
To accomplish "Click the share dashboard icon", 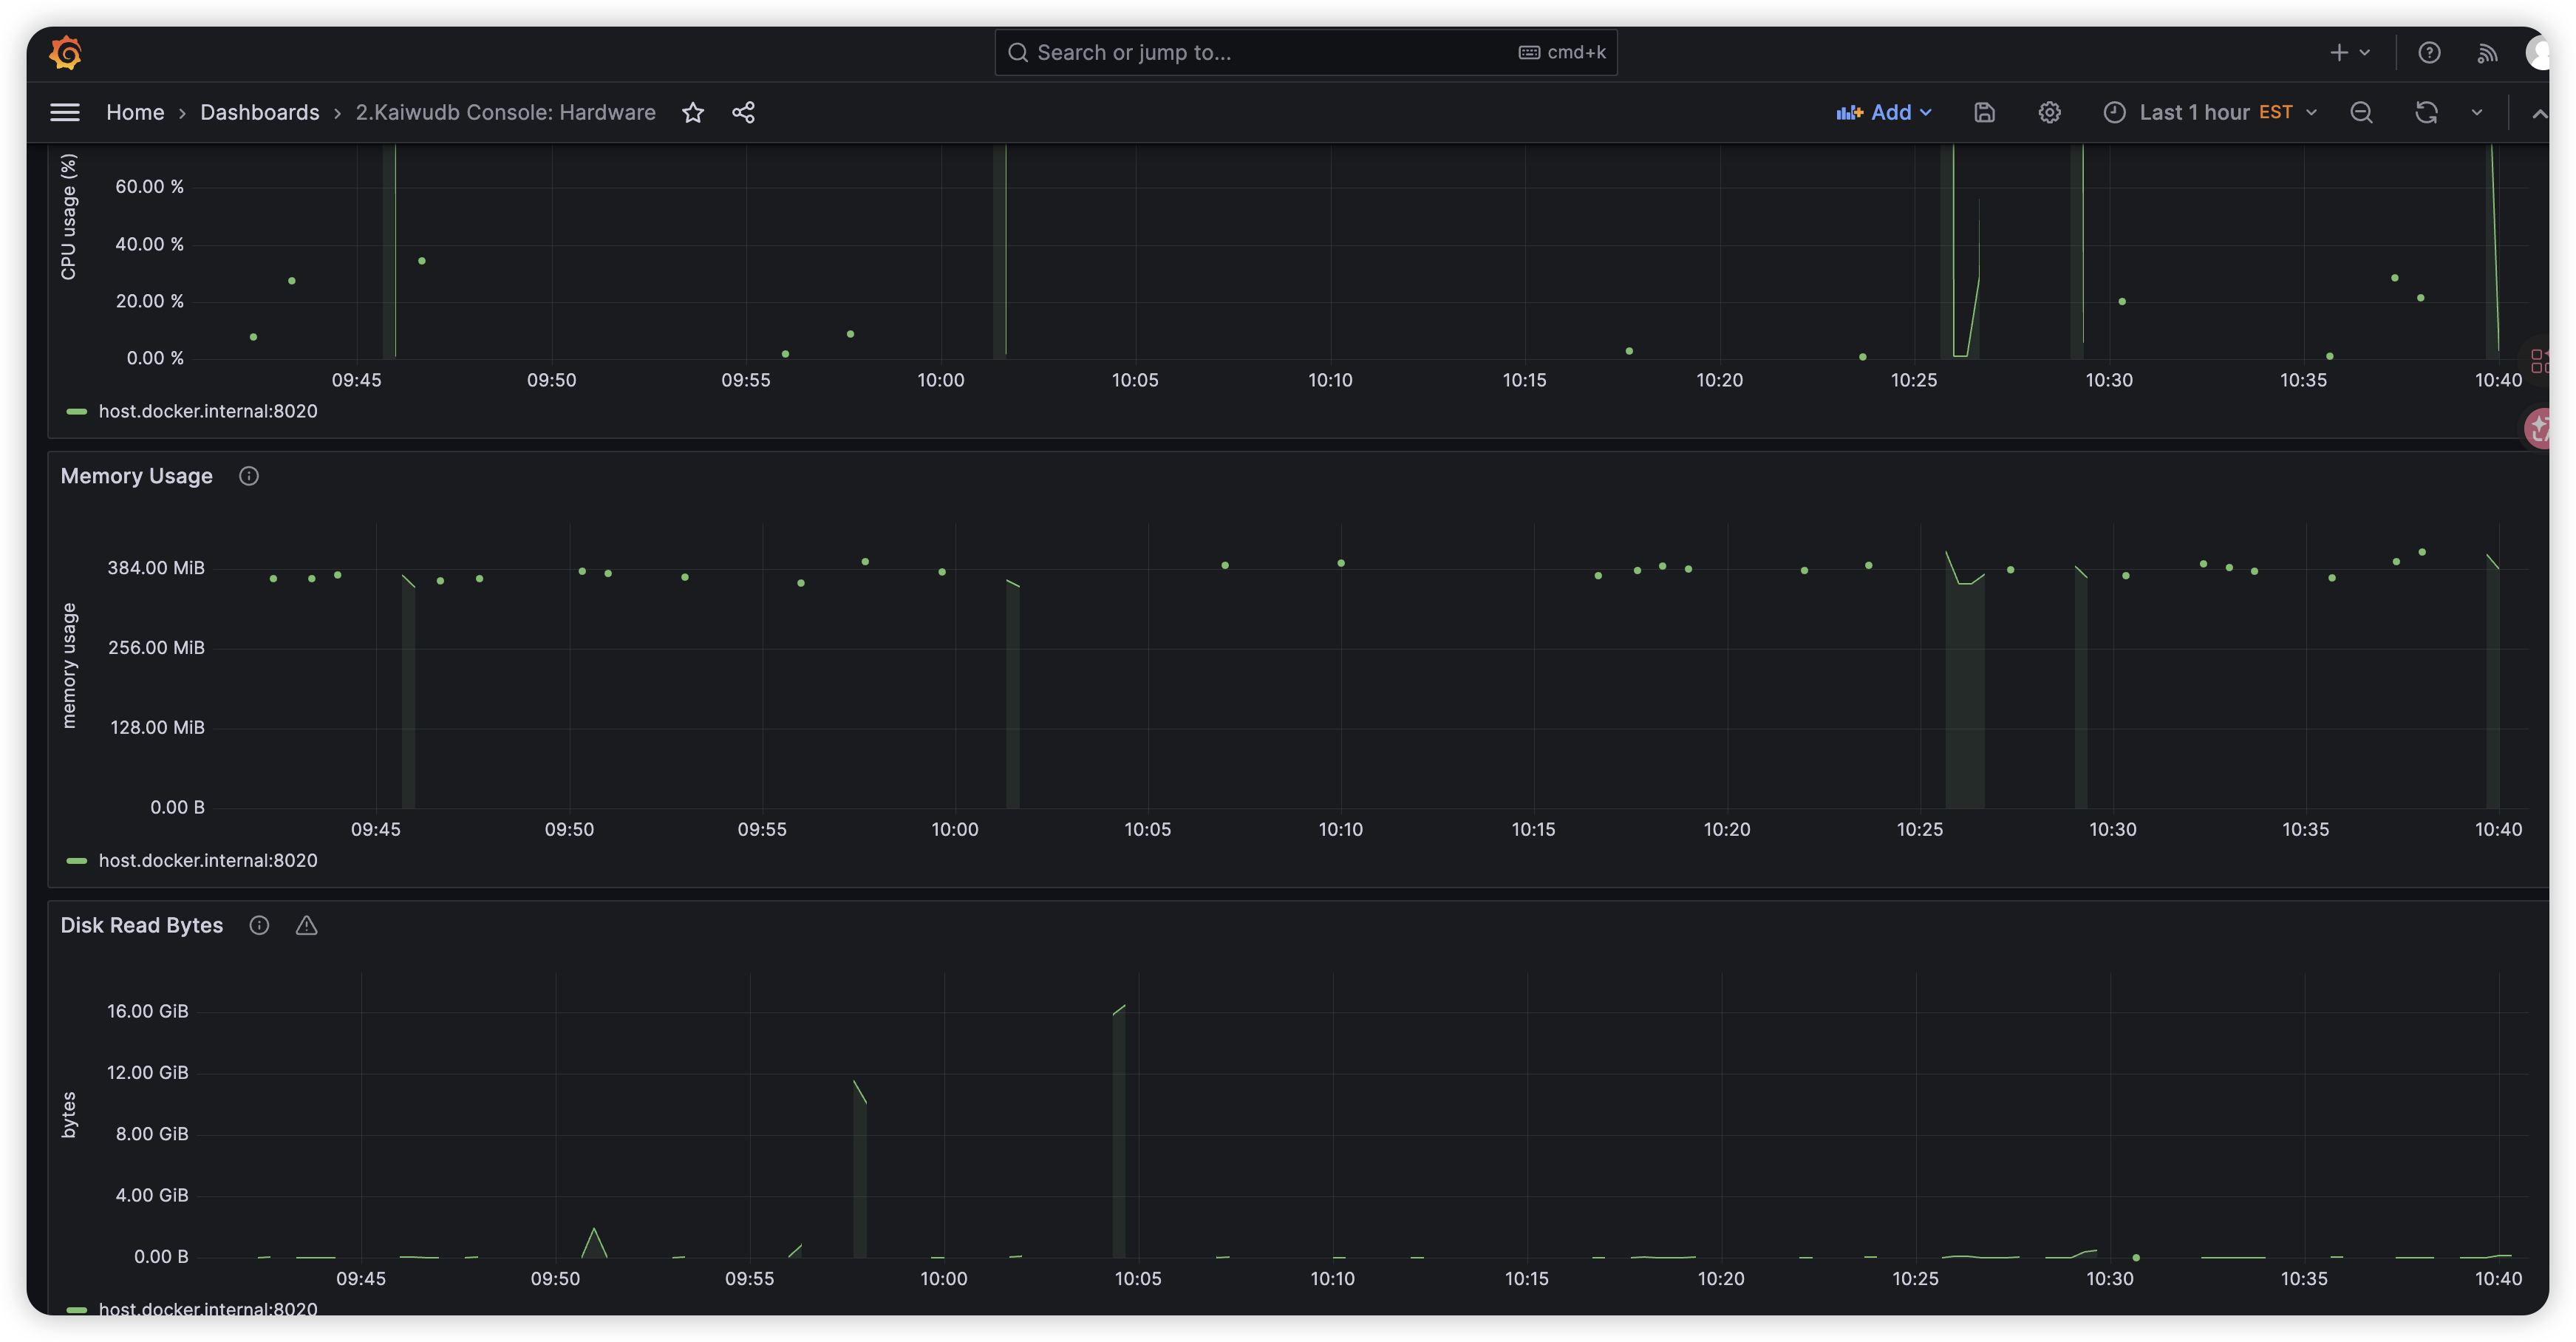I will 743,112.
